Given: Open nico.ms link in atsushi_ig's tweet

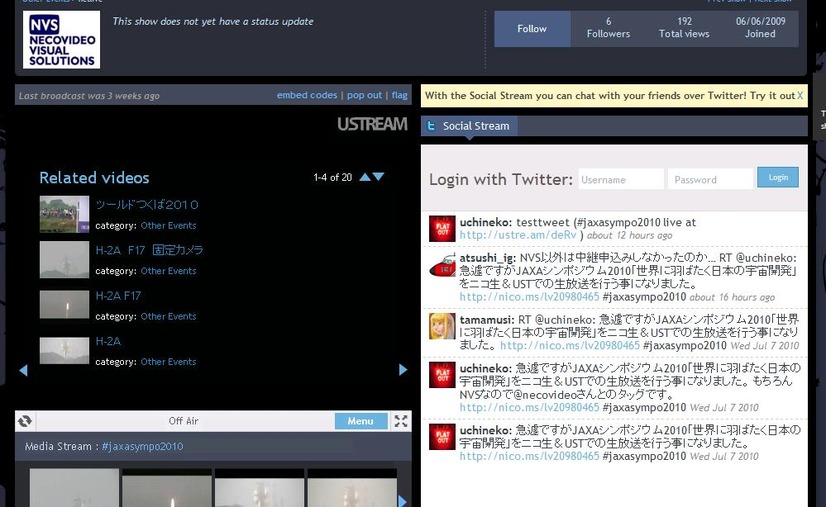Looking at the screenshot, I should (529, 297).
